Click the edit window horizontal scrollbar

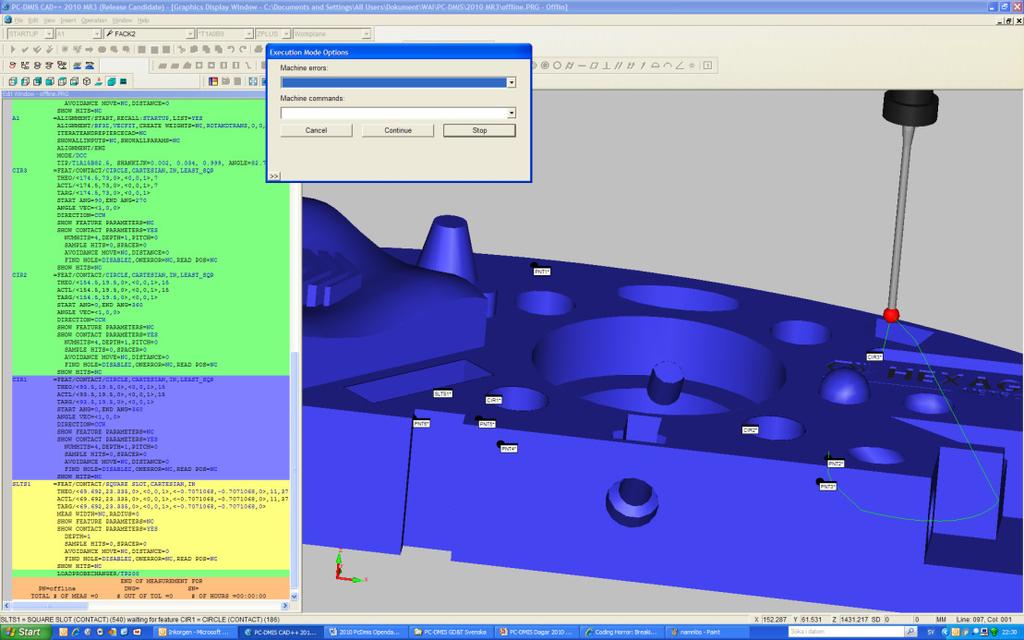click(147, 607)
